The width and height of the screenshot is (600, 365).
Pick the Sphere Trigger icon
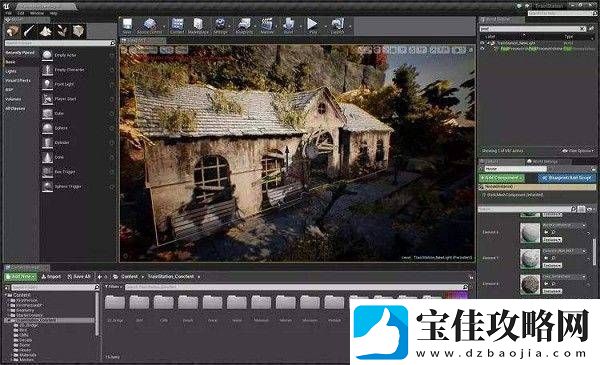pos(47,186)
